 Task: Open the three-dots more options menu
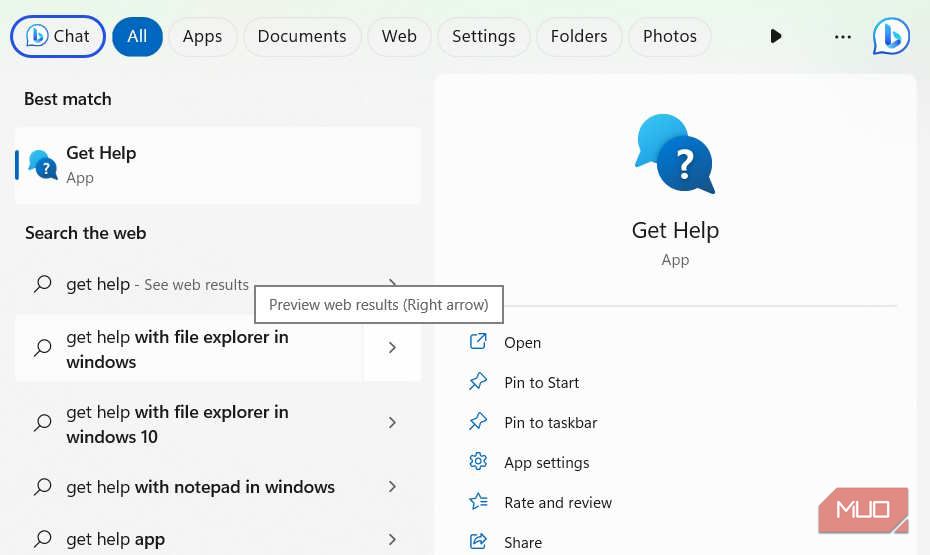(x=843, y=37)
